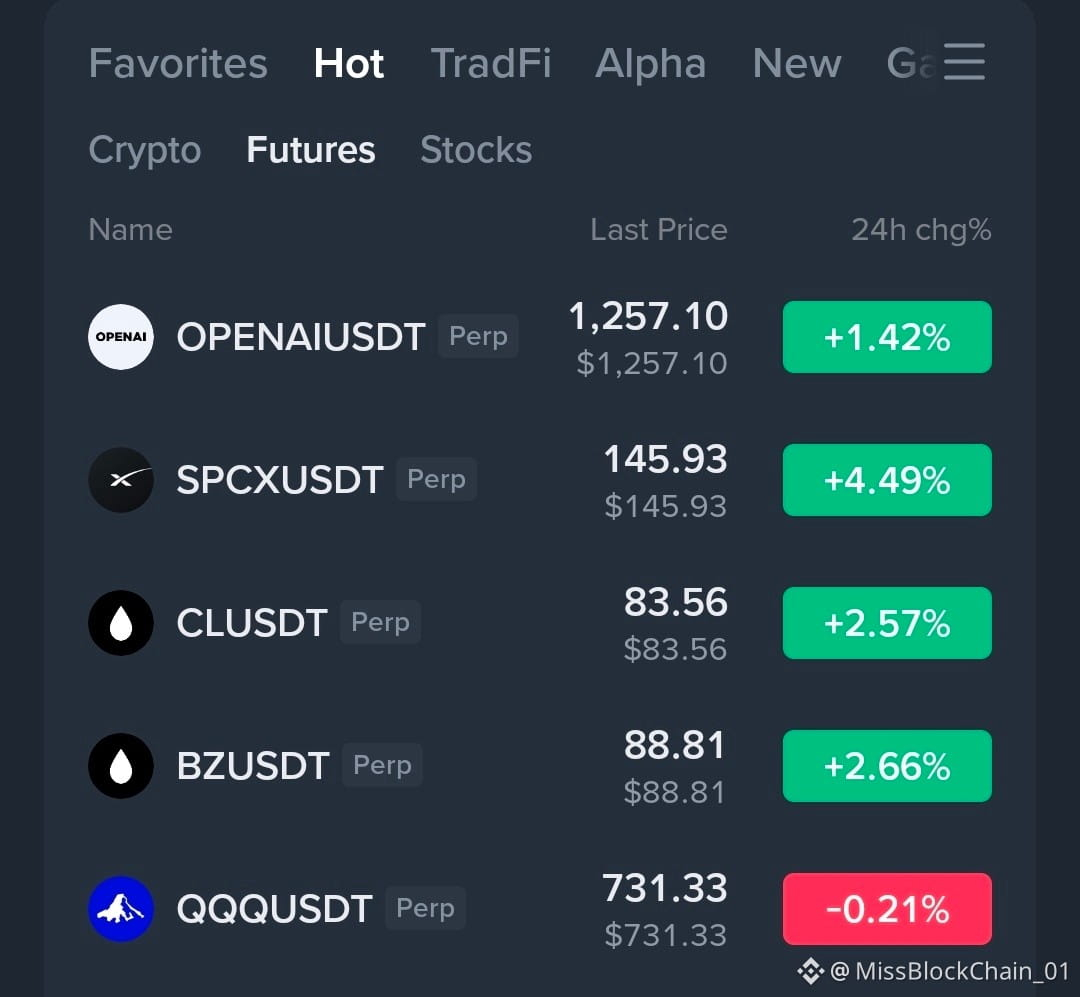Open the SPCXUSDT Perp contract row
Viewport: 1080px width, 997px height.
point(540,480)
